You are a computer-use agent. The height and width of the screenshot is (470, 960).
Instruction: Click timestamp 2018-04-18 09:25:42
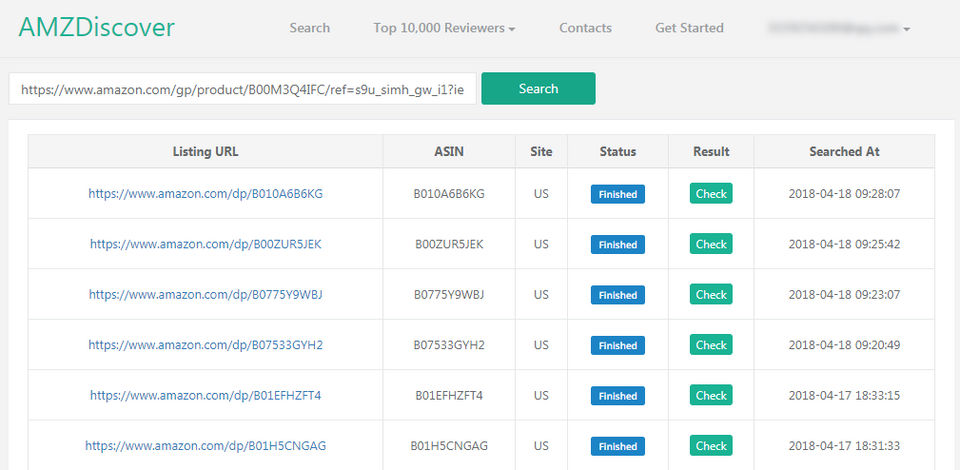[x=844, y=244]
